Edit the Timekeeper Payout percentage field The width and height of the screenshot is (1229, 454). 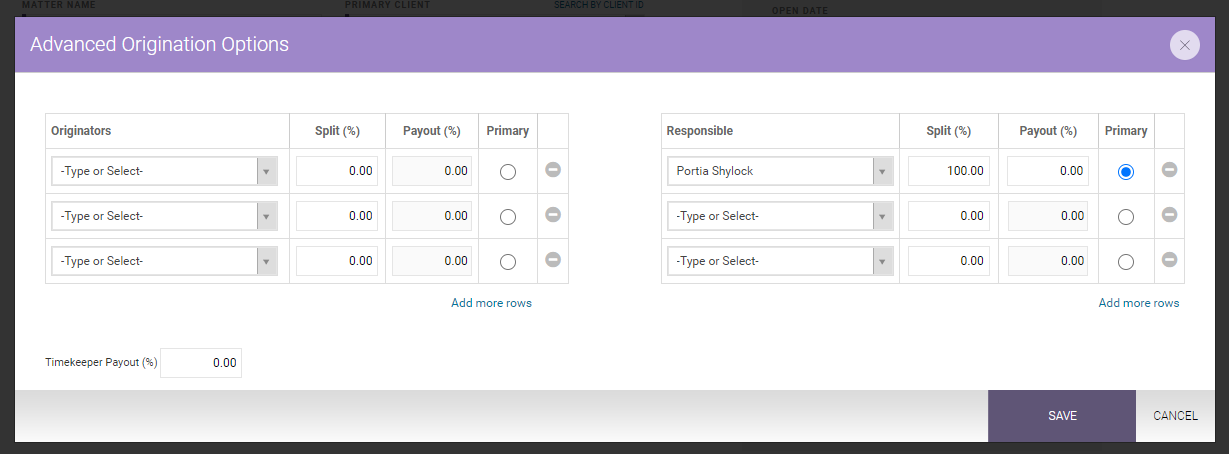[201, 363]
